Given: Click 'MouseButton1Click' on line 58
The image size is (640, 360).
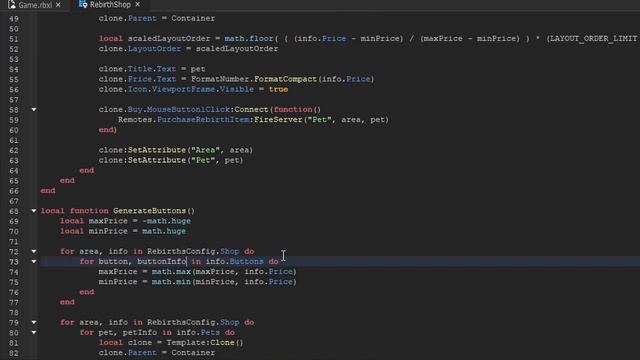Looking at the screenshot, I should 189,109.
